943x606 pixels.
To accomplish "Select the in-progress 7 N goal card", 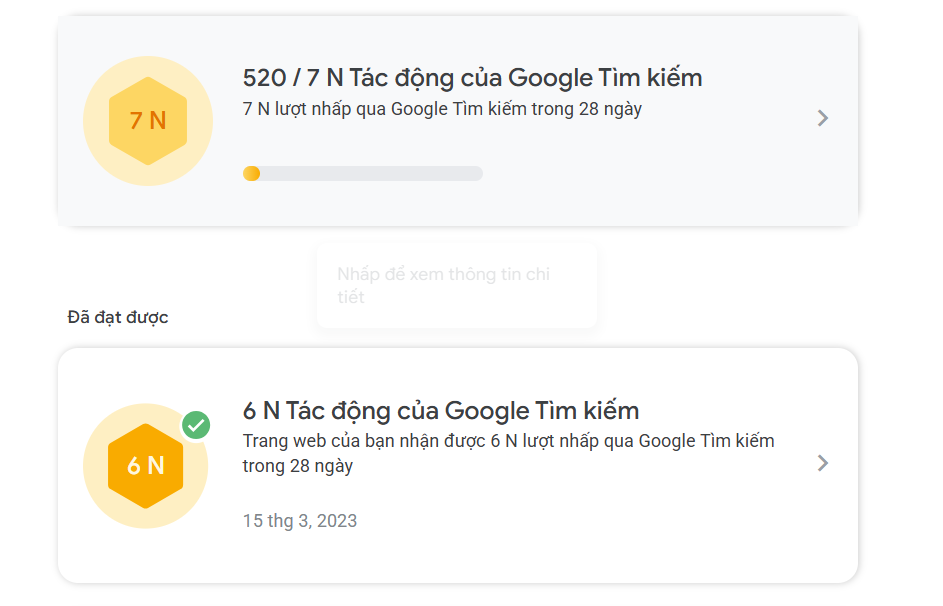I will click(x=458, y=121).
